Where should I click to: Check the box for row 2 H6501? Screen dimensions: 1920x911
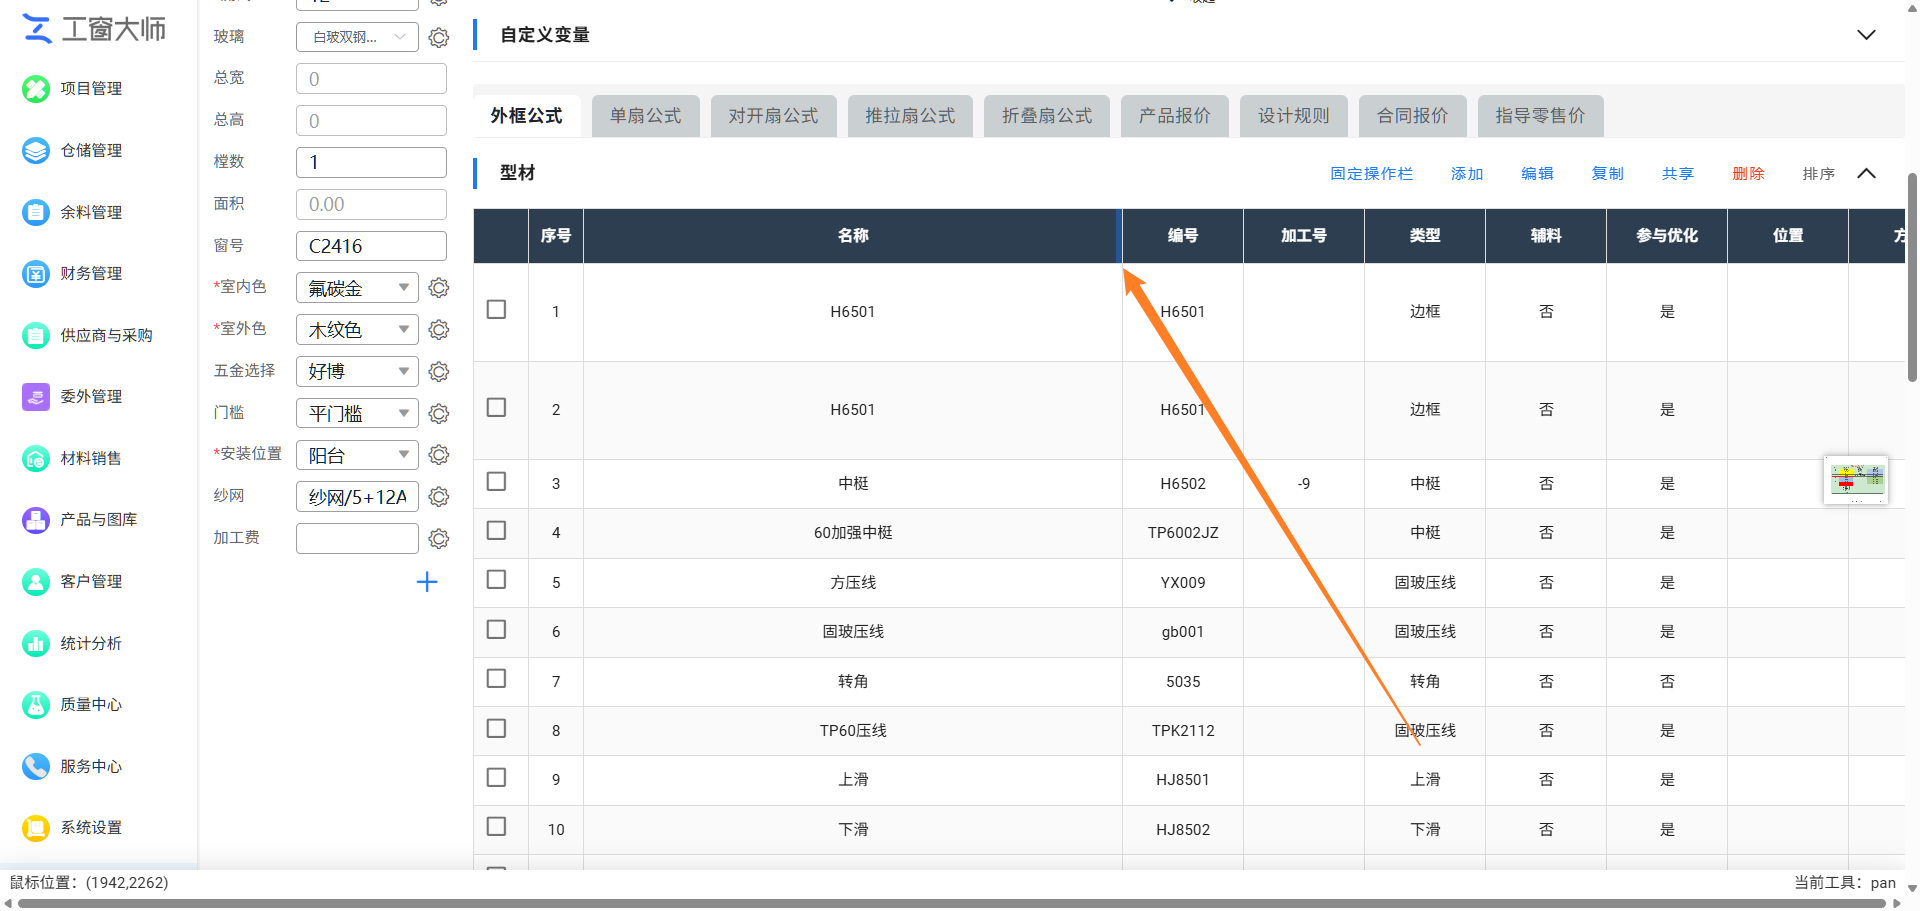[x=496, y=408]
